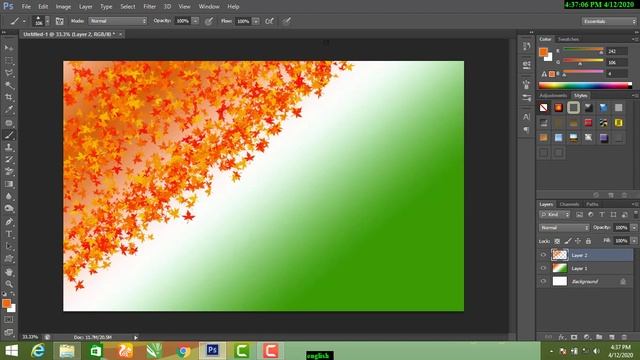Screen dimensions: 640x360
Task: Toggle lock image pixels brush icon
Action: tap(568, 241)
